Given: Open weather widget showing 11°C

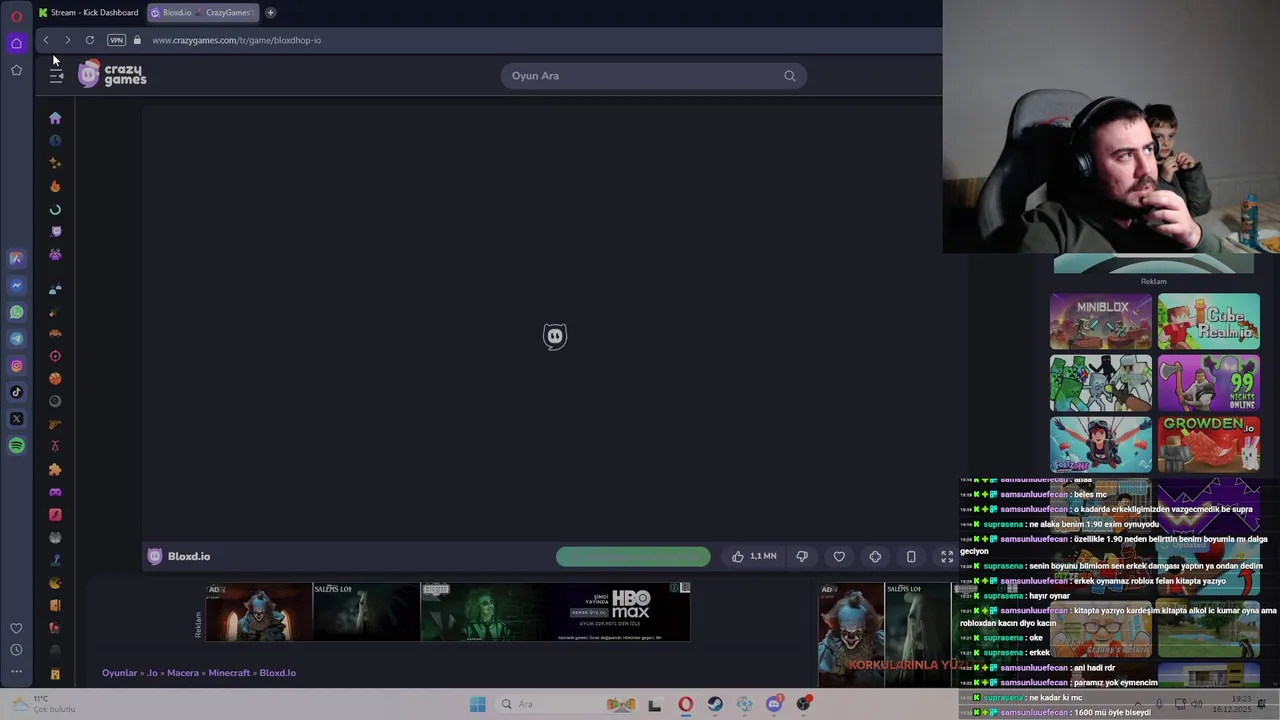Looking at the screenshot, I should coord(44,704).
